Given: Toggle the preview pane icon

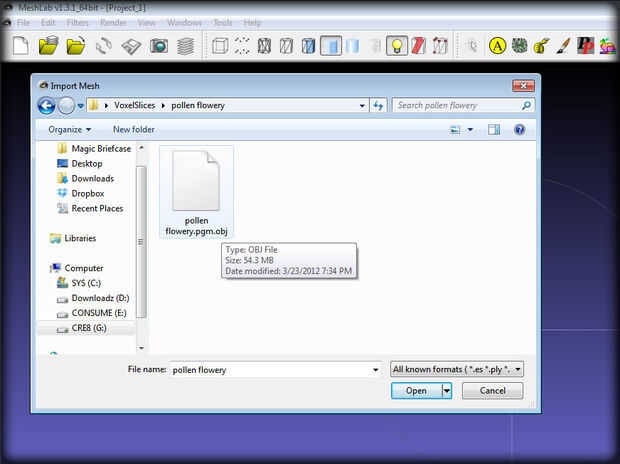Looking at the screenshot, I should click(494, 130).
